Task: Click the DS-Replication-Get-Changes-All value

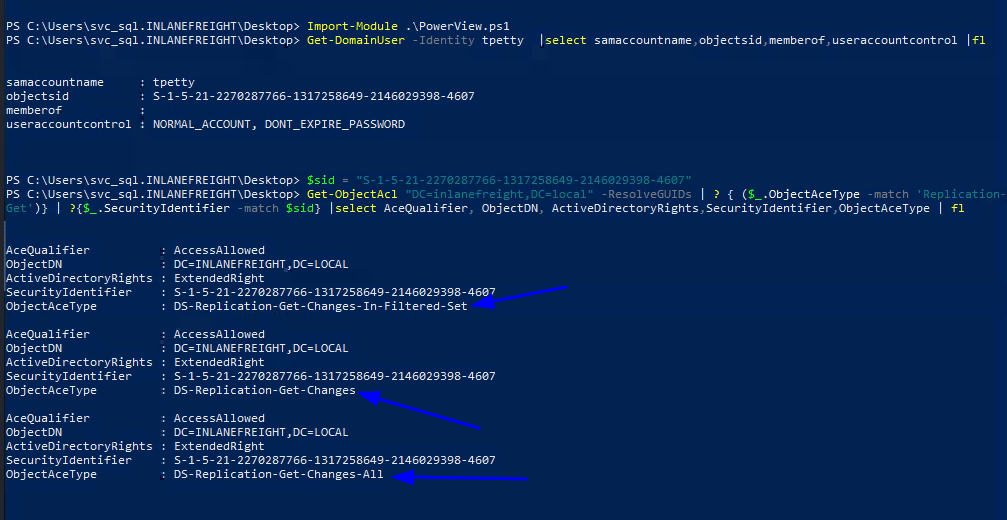Action: (278, 475)
